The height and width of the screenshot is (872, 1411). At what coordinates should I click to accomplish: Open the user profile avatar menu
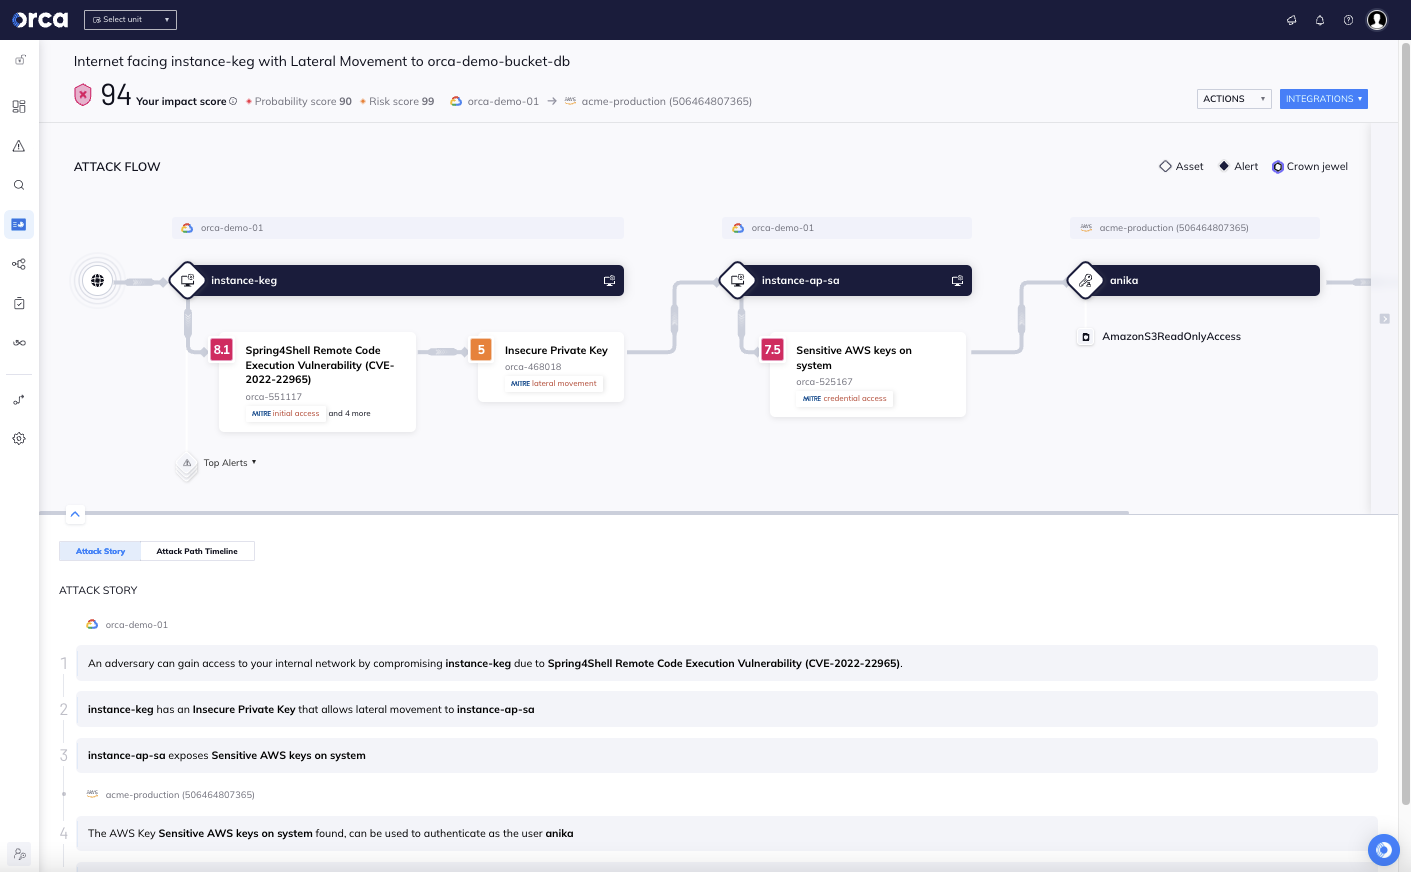click(1377, 19)
